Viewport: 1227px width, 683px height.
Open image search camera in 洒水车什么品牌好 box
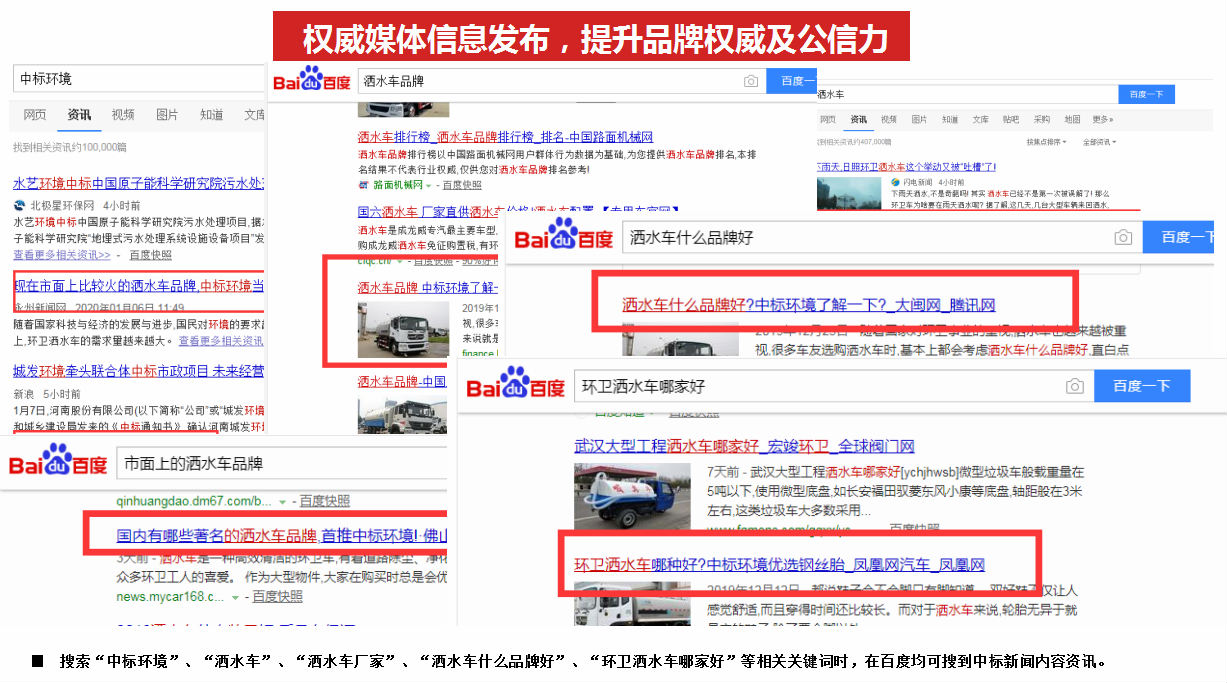point(1123,237)
